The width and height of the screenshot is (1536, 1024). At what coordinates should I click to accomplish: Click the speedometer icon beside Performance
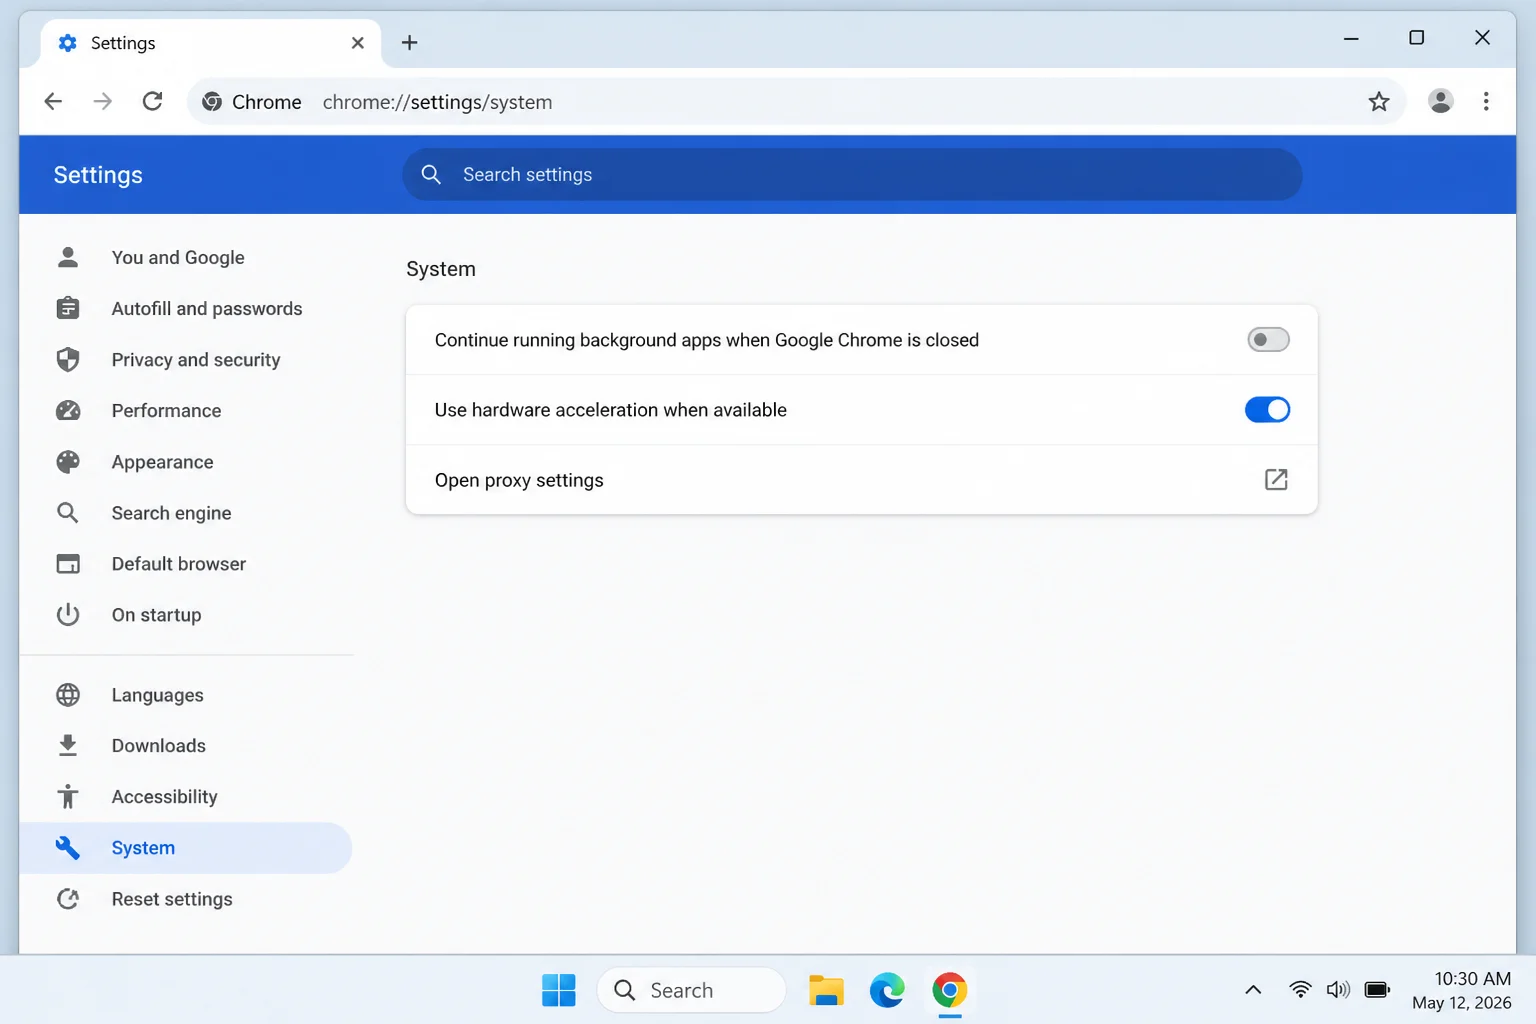[68, 410]
